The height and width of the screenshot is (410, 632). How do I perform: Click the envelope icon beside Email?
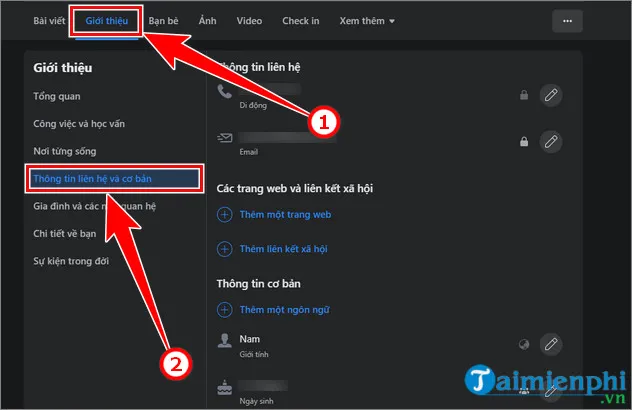coord(225,138)
